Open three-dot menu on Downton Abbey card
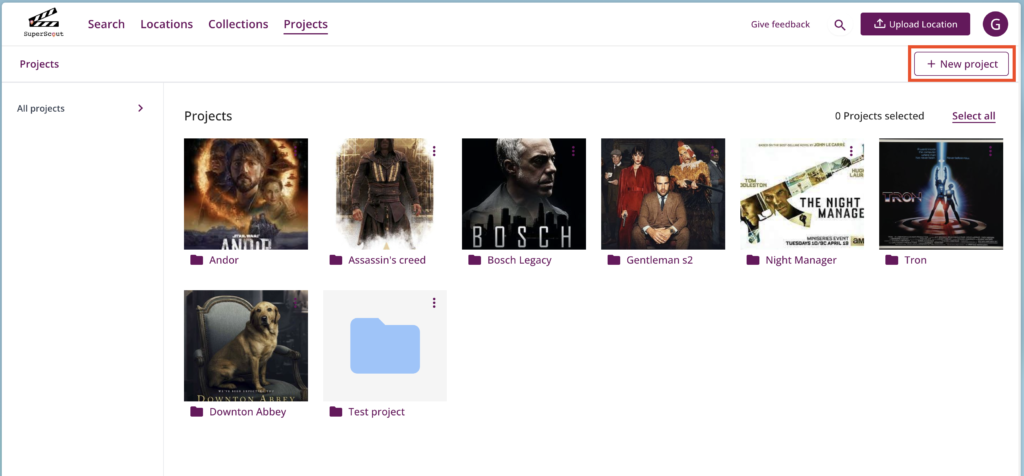 coord(295,303)
